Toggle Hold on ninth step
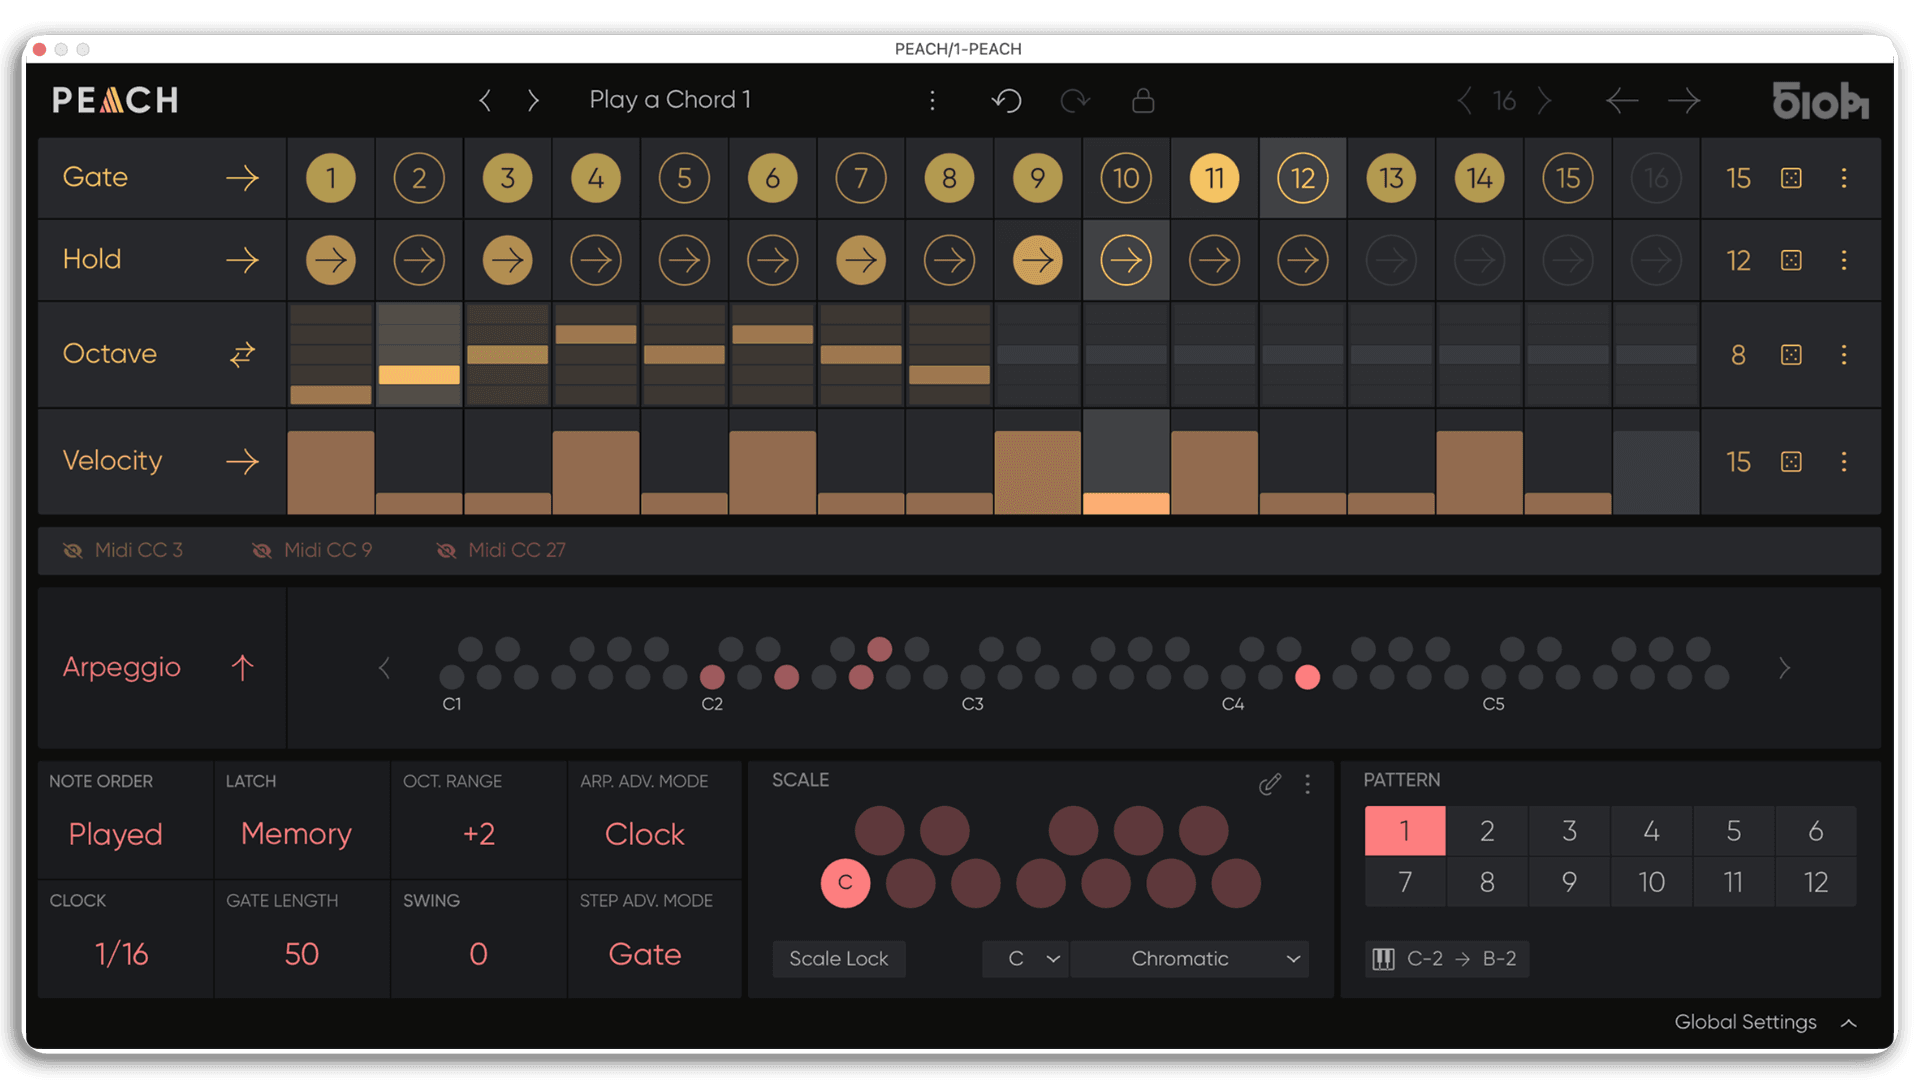Image resolution: width=1920 pixels, height=1080 pixels. (x=1037, y=260)
